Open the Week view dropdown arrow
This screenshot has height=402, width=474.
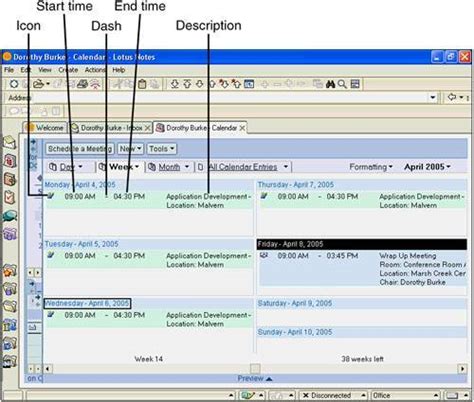[137, 167]
